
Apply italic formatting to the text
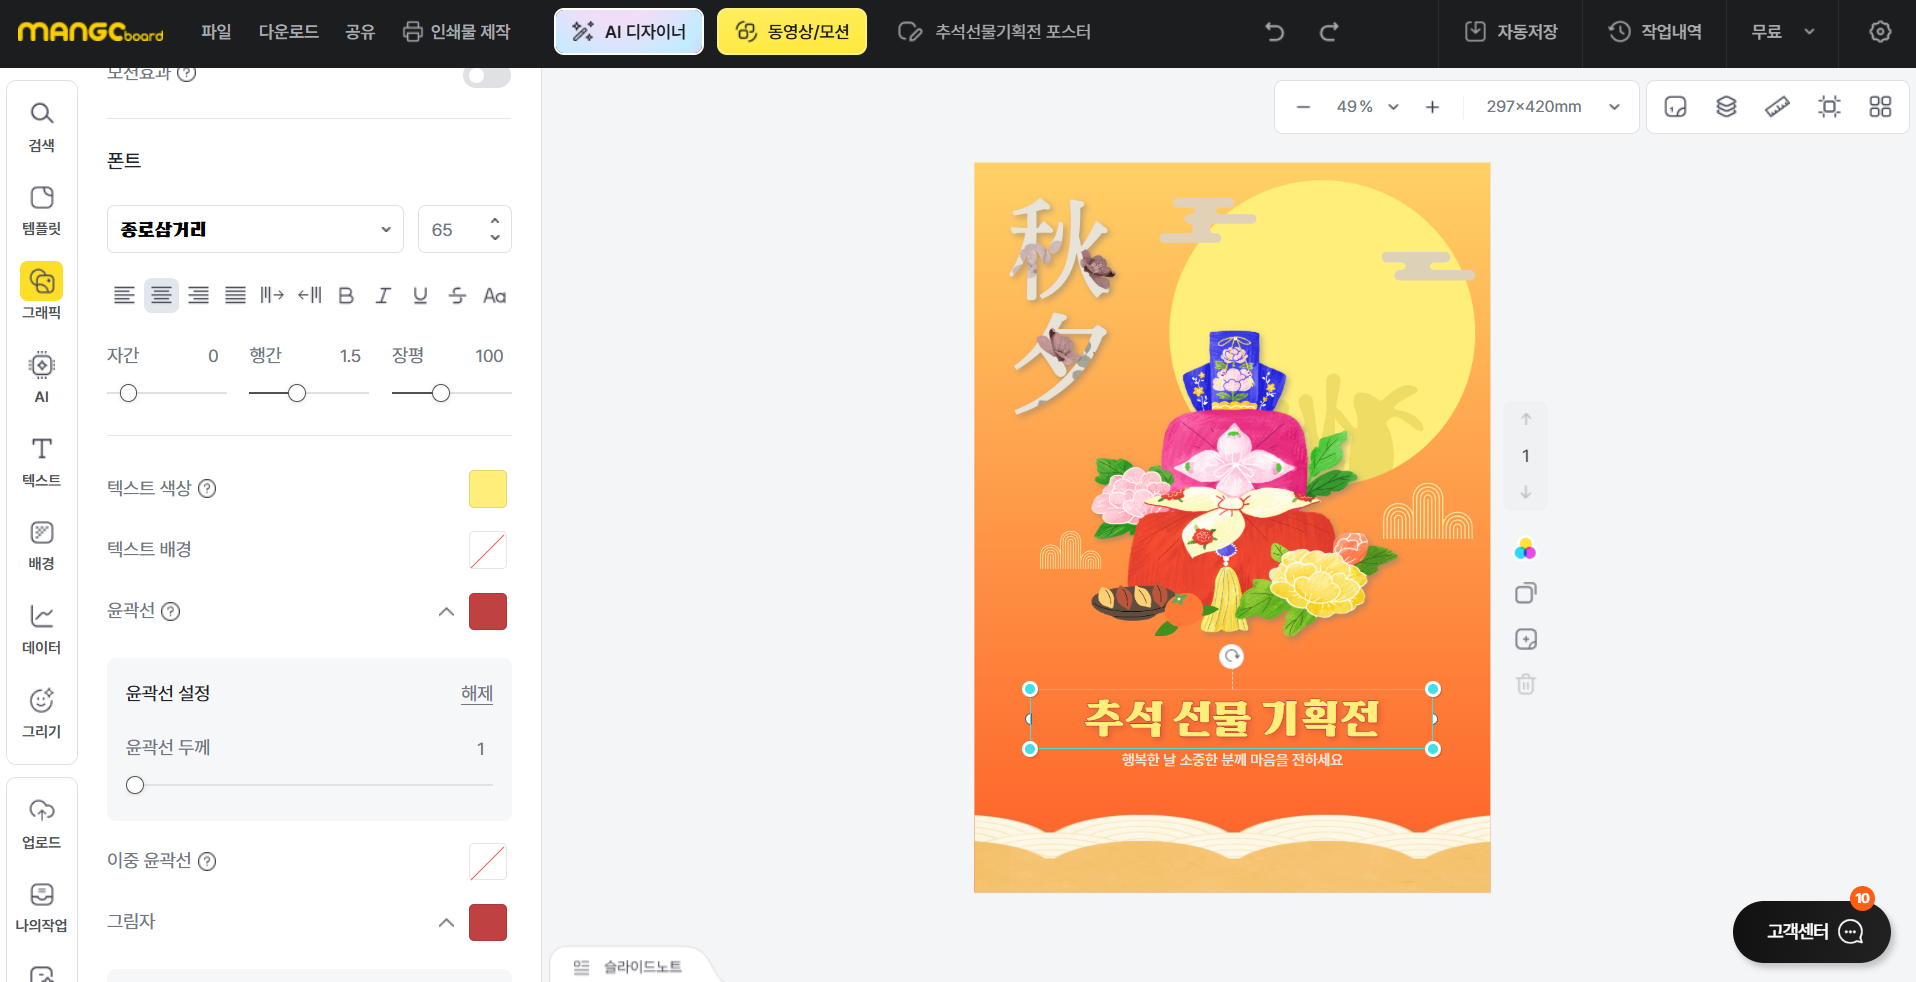pyautogui.click(x=383, y=295)
